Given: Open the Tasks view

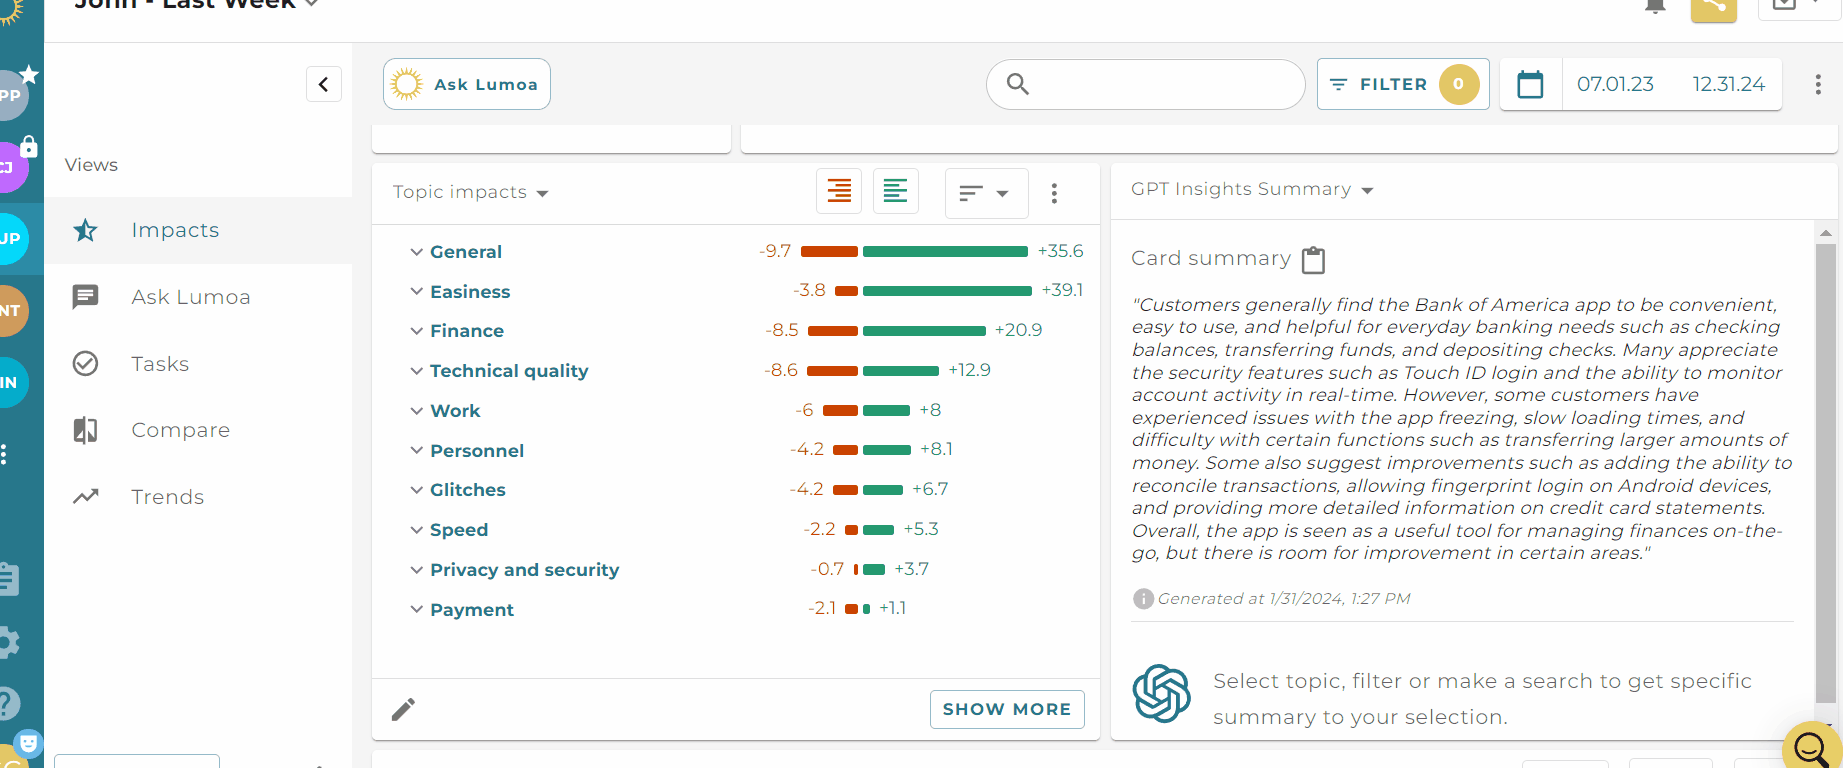Looking at the screenshot, I should pyautogui.click(x=198, y=364).
